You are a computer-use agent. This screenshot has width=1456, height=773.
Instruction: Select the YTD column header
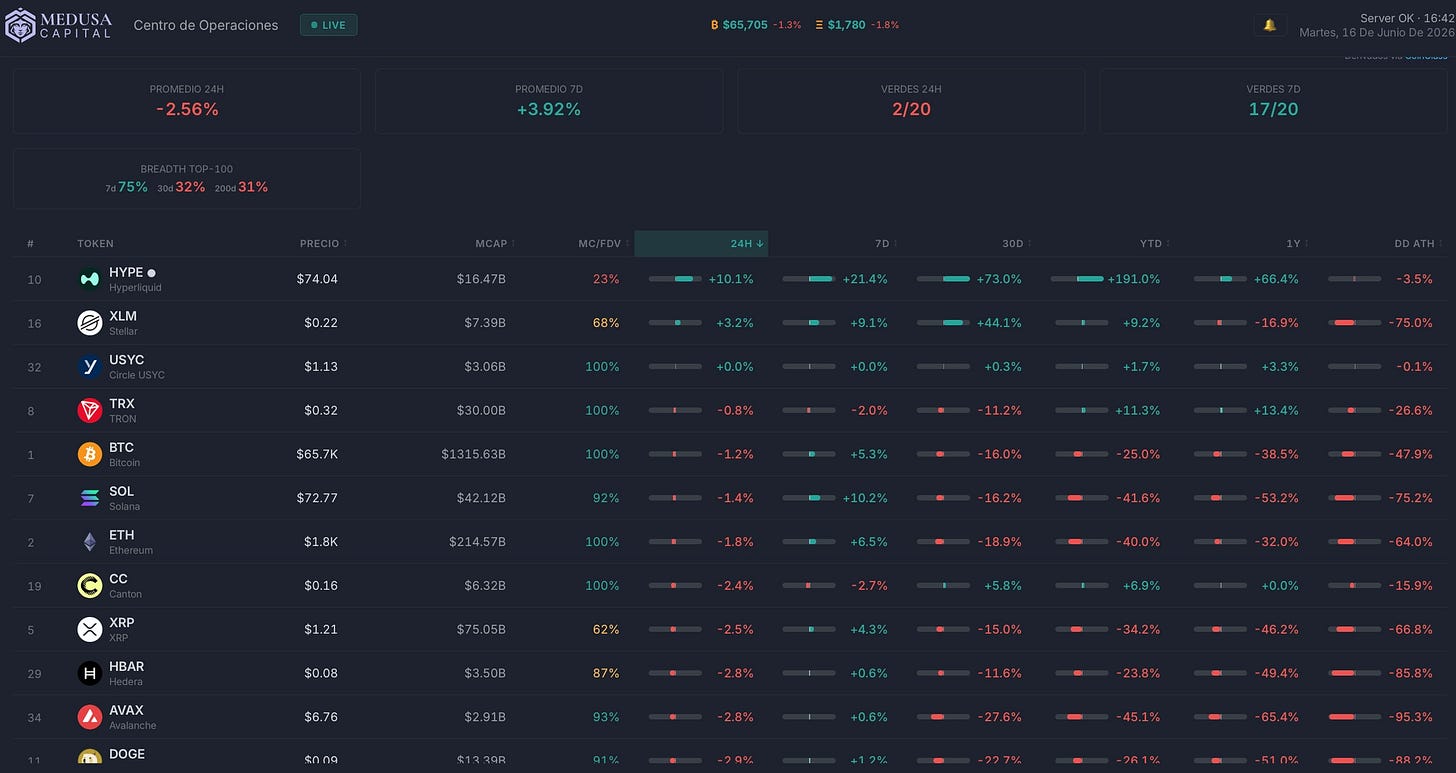[x=1154, y=244]
